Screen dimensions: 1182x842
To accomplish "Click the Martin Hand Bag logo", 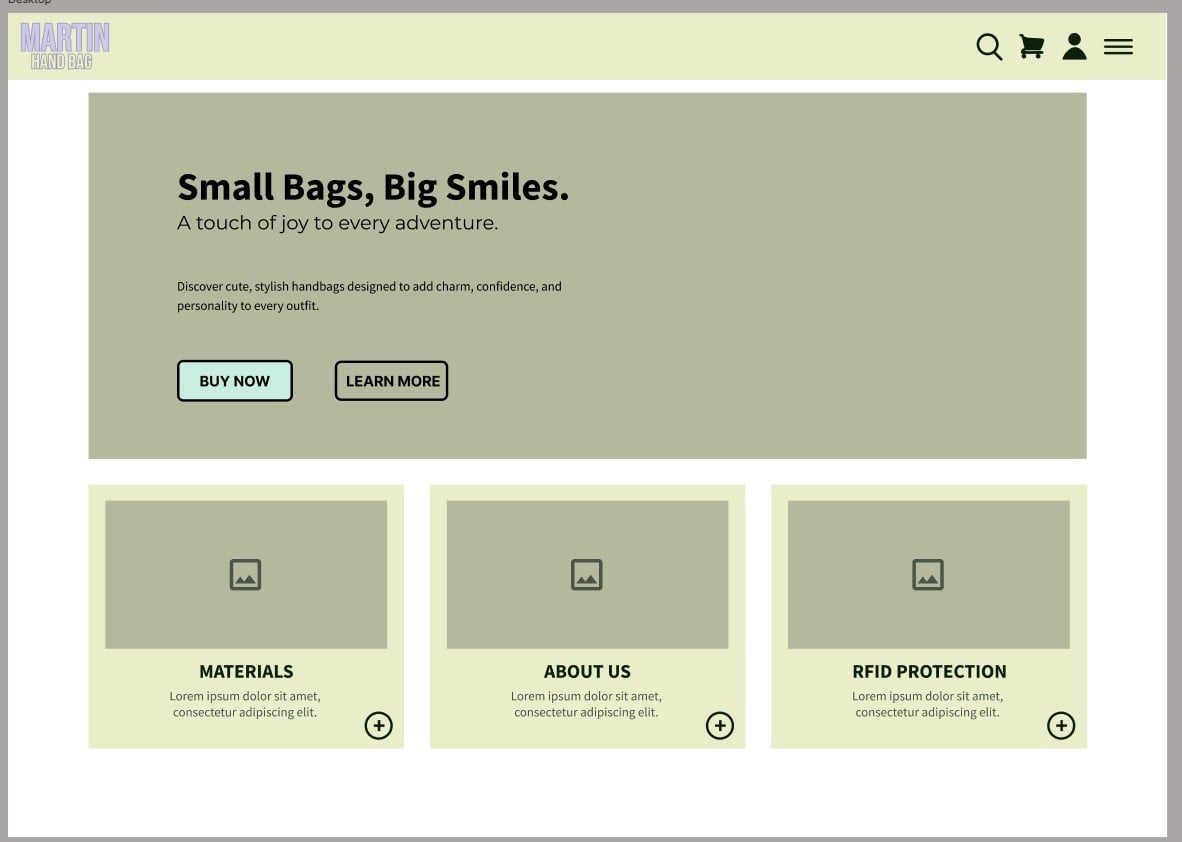I will pos(65,46).
